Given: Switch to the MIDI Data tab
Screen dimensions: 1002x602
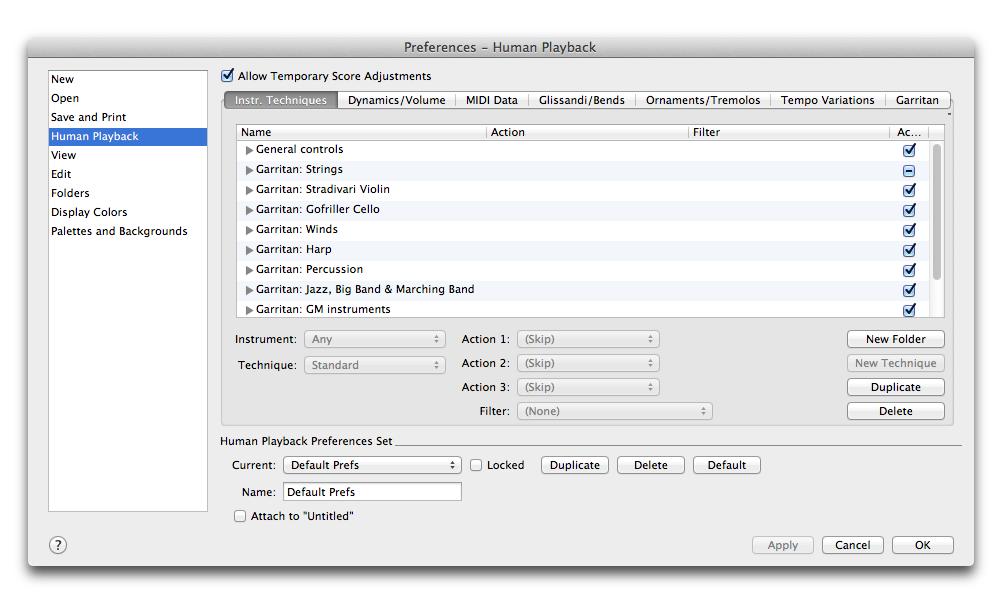Looking at the screenshot, I should [491, 100].
